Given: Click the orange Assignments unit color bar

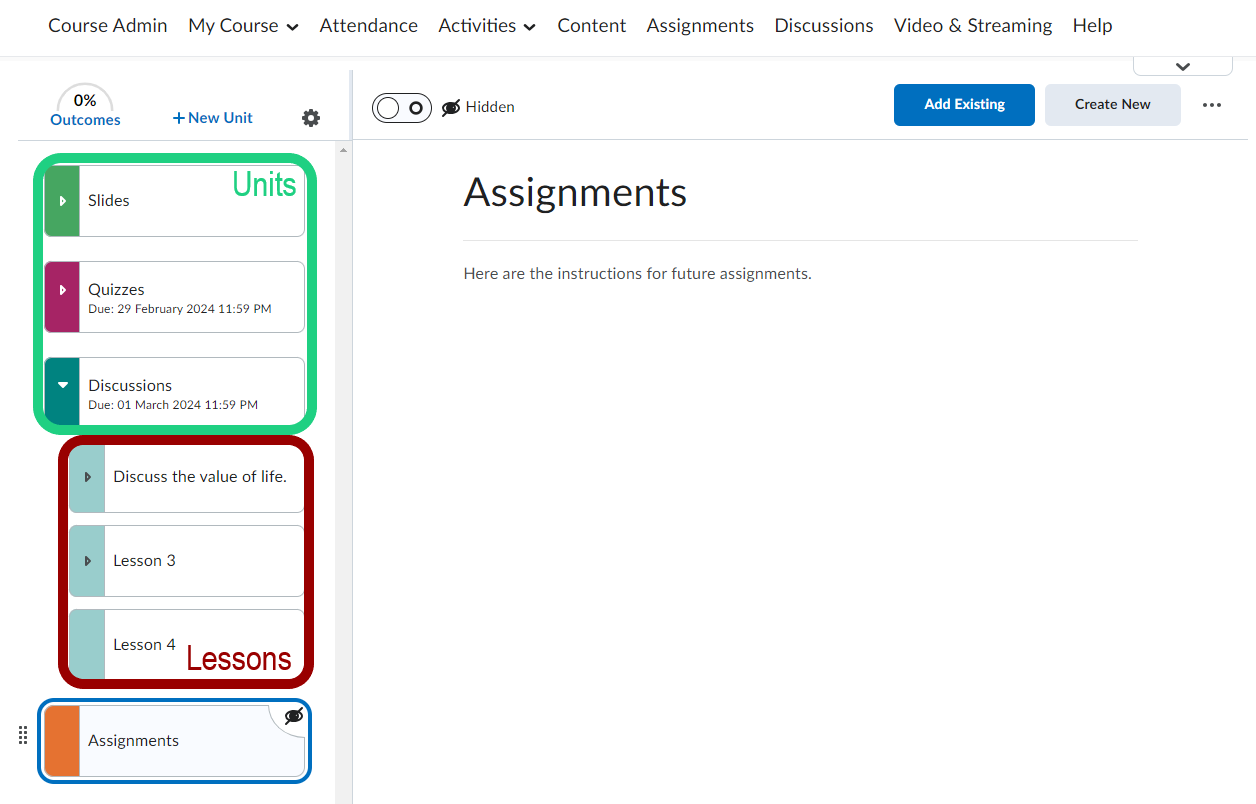Looking at the screenshot, I should (62, 741).
